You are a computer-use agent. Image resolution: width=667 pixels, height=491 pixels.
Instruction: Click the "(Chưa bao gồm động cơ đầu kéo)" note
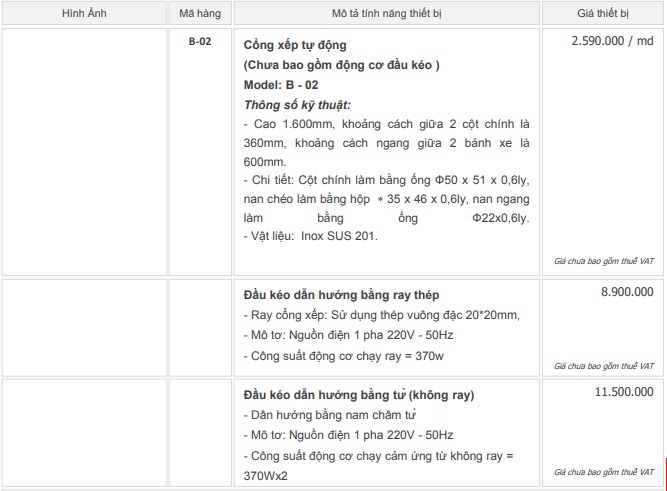click(x=341, y=65)
